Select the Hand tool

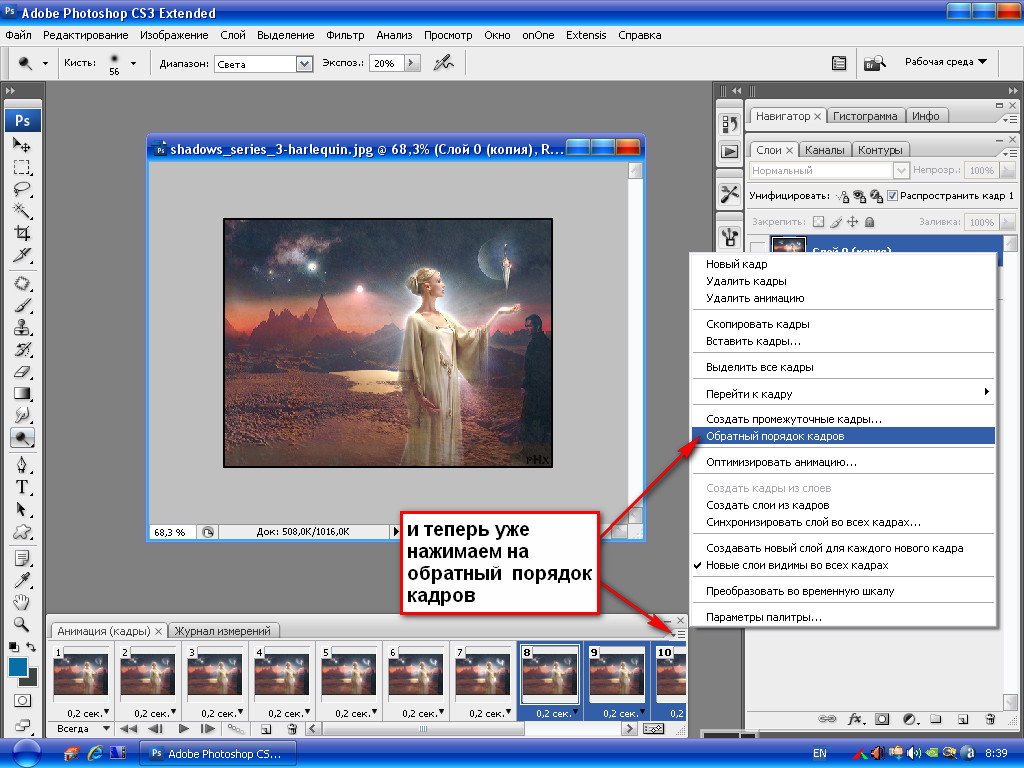[22, 602]
